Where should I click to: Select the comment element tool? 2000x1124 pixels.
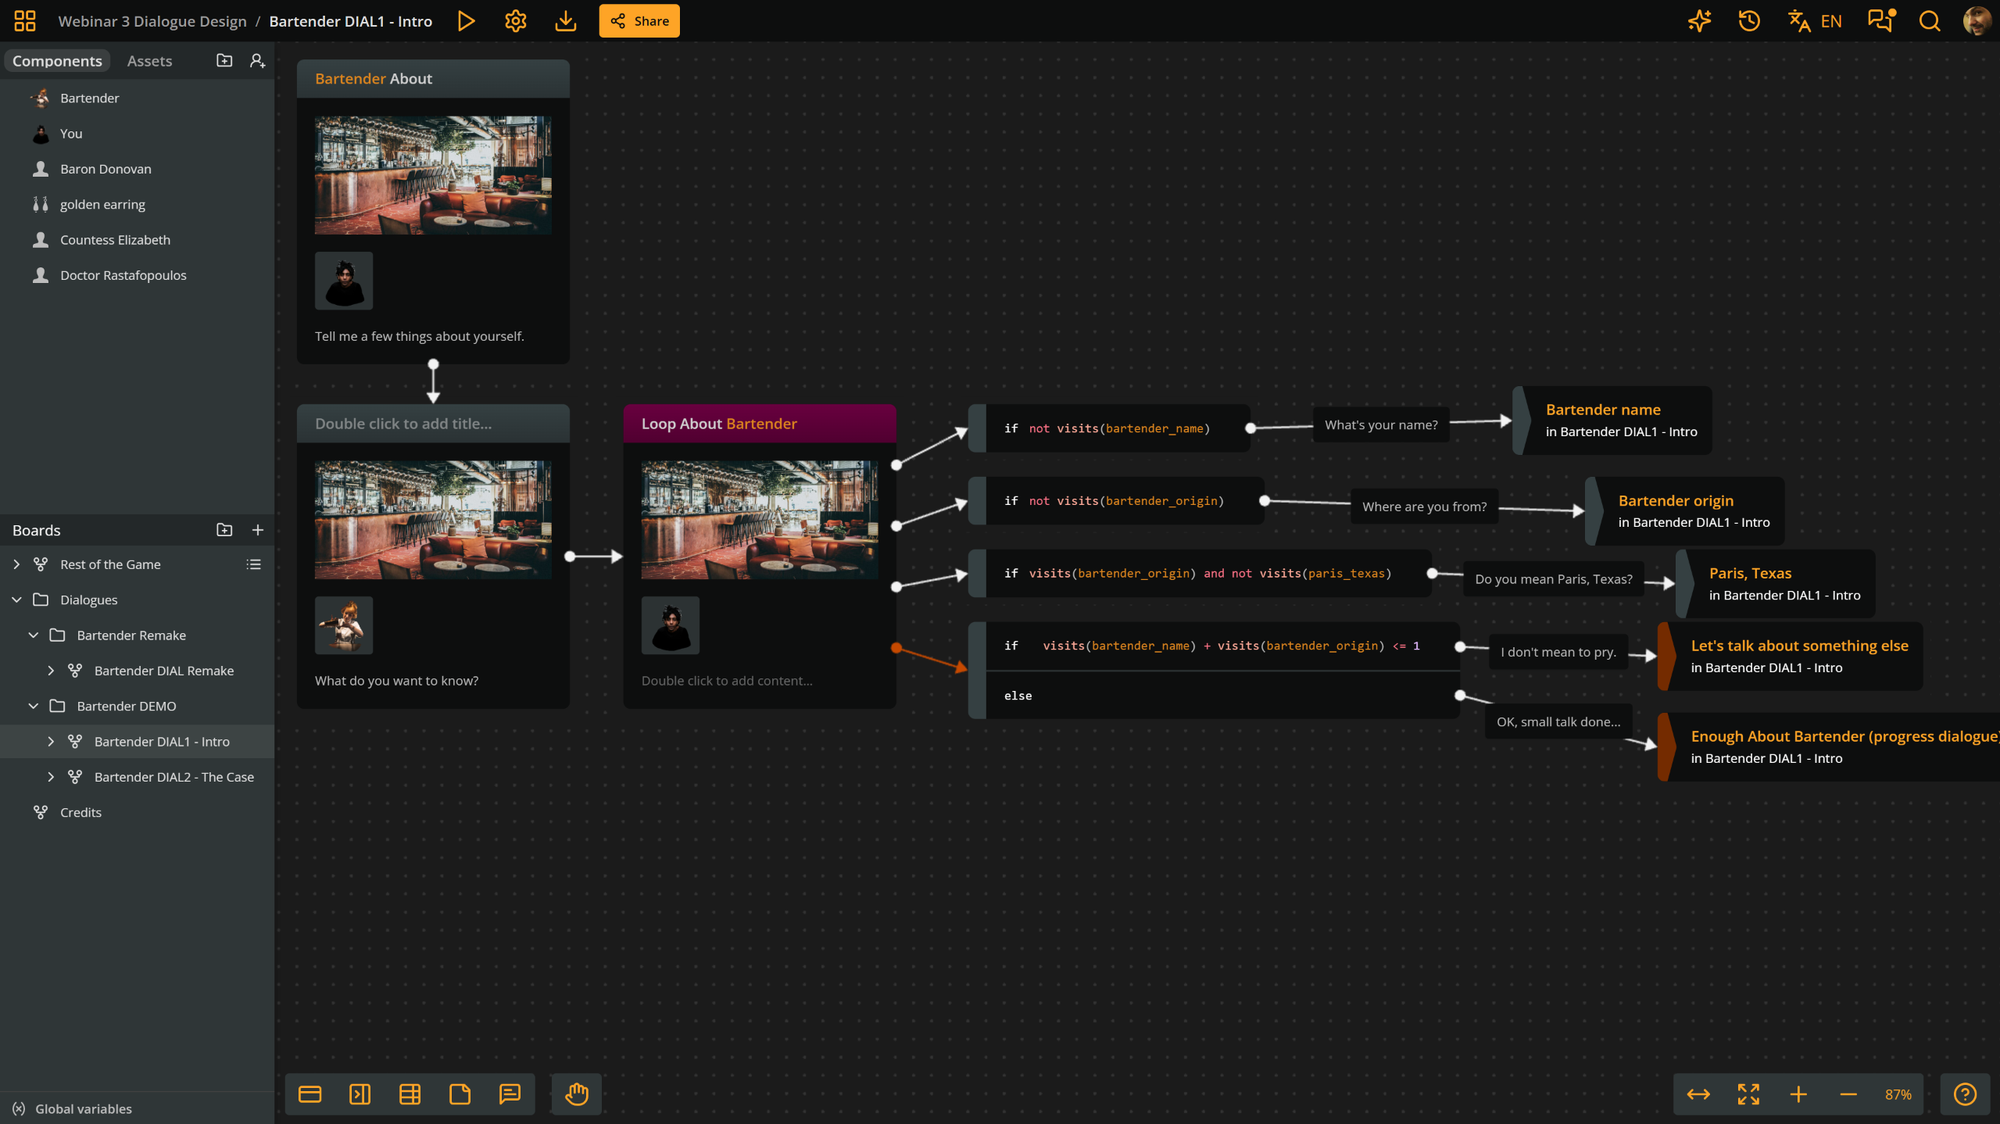510,1094
